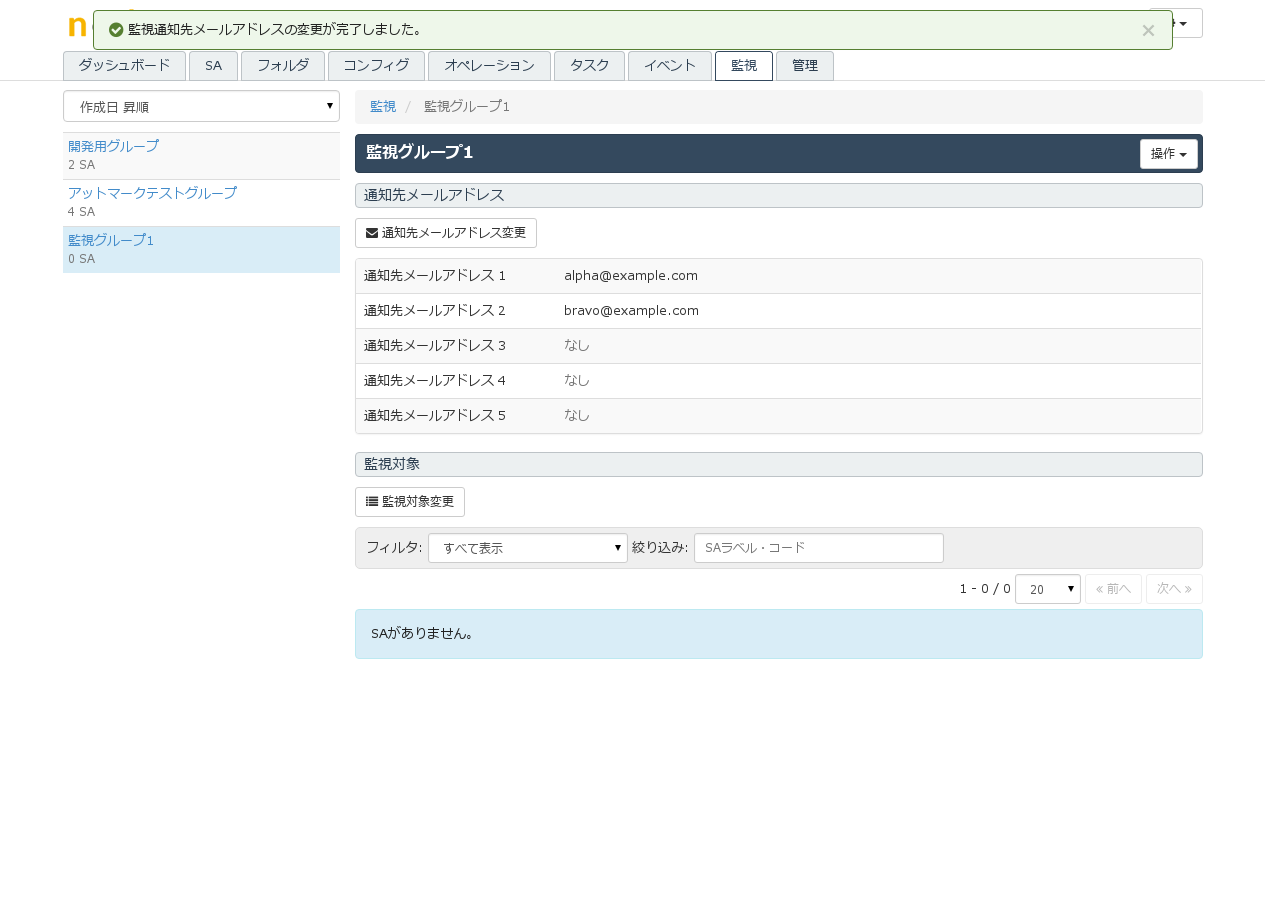Screen dimensions: 1265x924
Task: Click 通知先メールアドレス 5 row label
Action: point(435,416)
